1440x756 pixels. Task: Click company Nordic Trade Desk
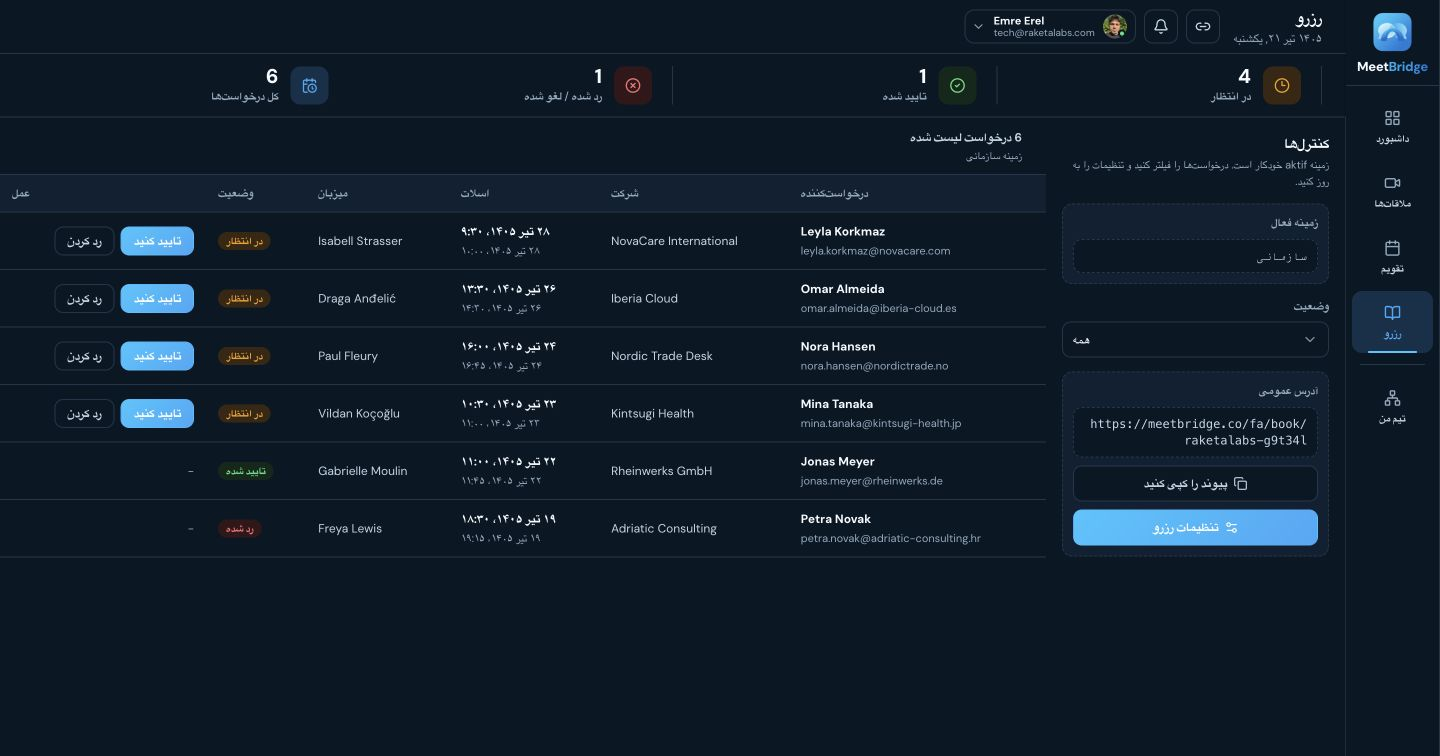pos(662,356)
